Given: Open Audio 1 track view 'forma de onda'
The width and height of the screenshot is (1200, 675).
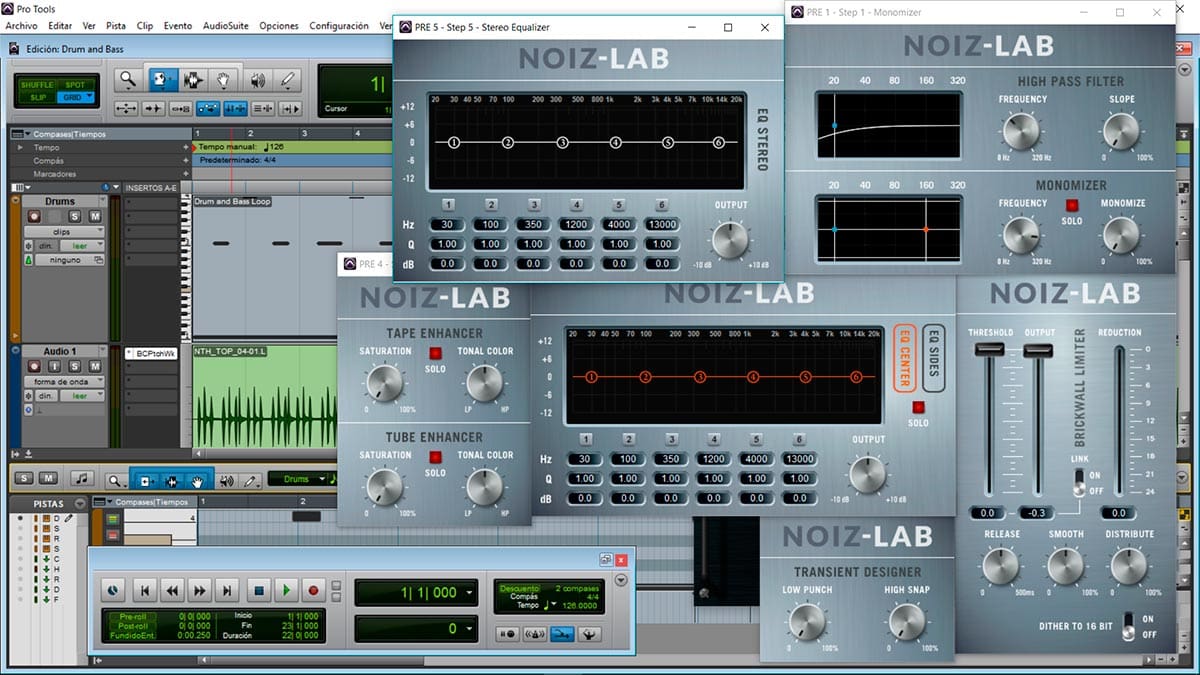Looking at the screenshot, I should point(64,381).
